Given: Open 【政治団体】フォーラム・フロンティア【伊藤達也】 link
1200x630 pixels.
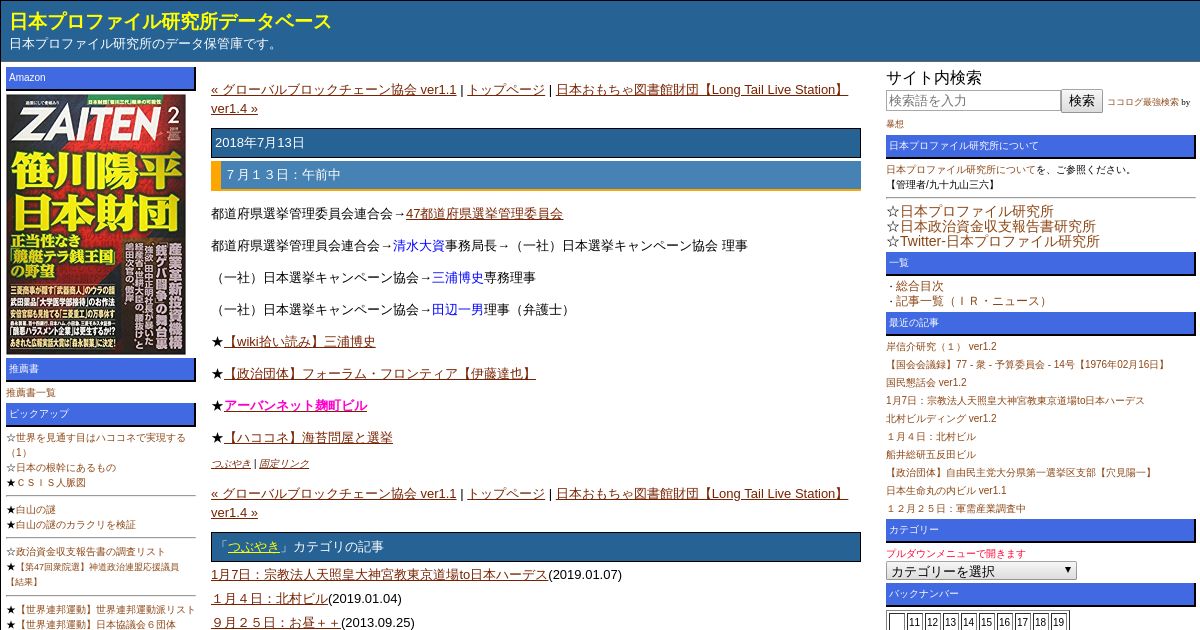Looking at the screenshot, I should 380,373.
